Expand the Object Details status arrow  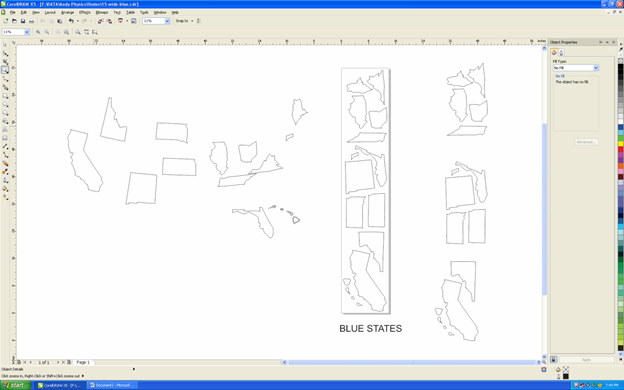point(134,369)
